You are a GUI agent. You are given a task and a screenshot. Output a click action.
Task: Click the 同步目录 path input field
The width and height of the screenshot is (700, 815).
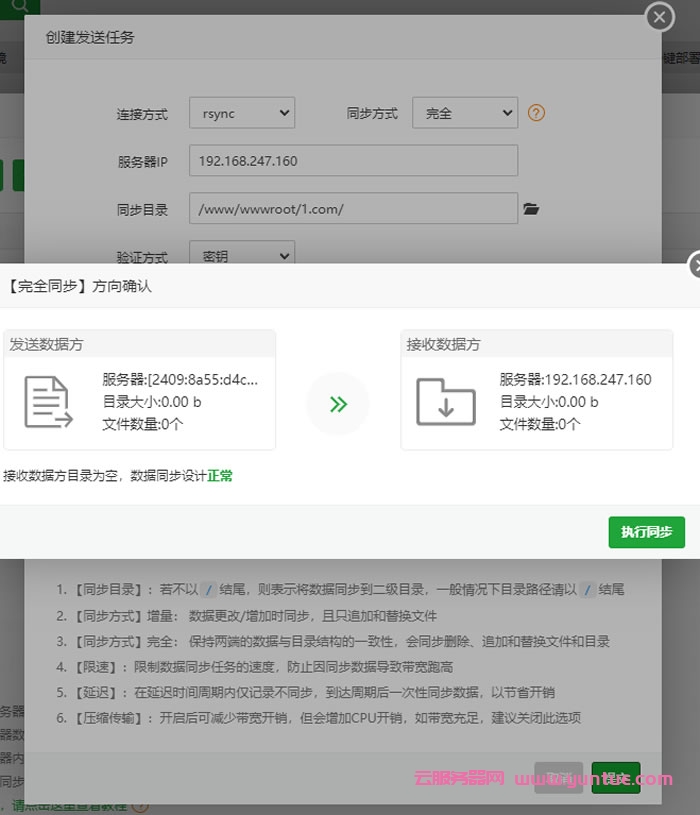coord(353,209)
